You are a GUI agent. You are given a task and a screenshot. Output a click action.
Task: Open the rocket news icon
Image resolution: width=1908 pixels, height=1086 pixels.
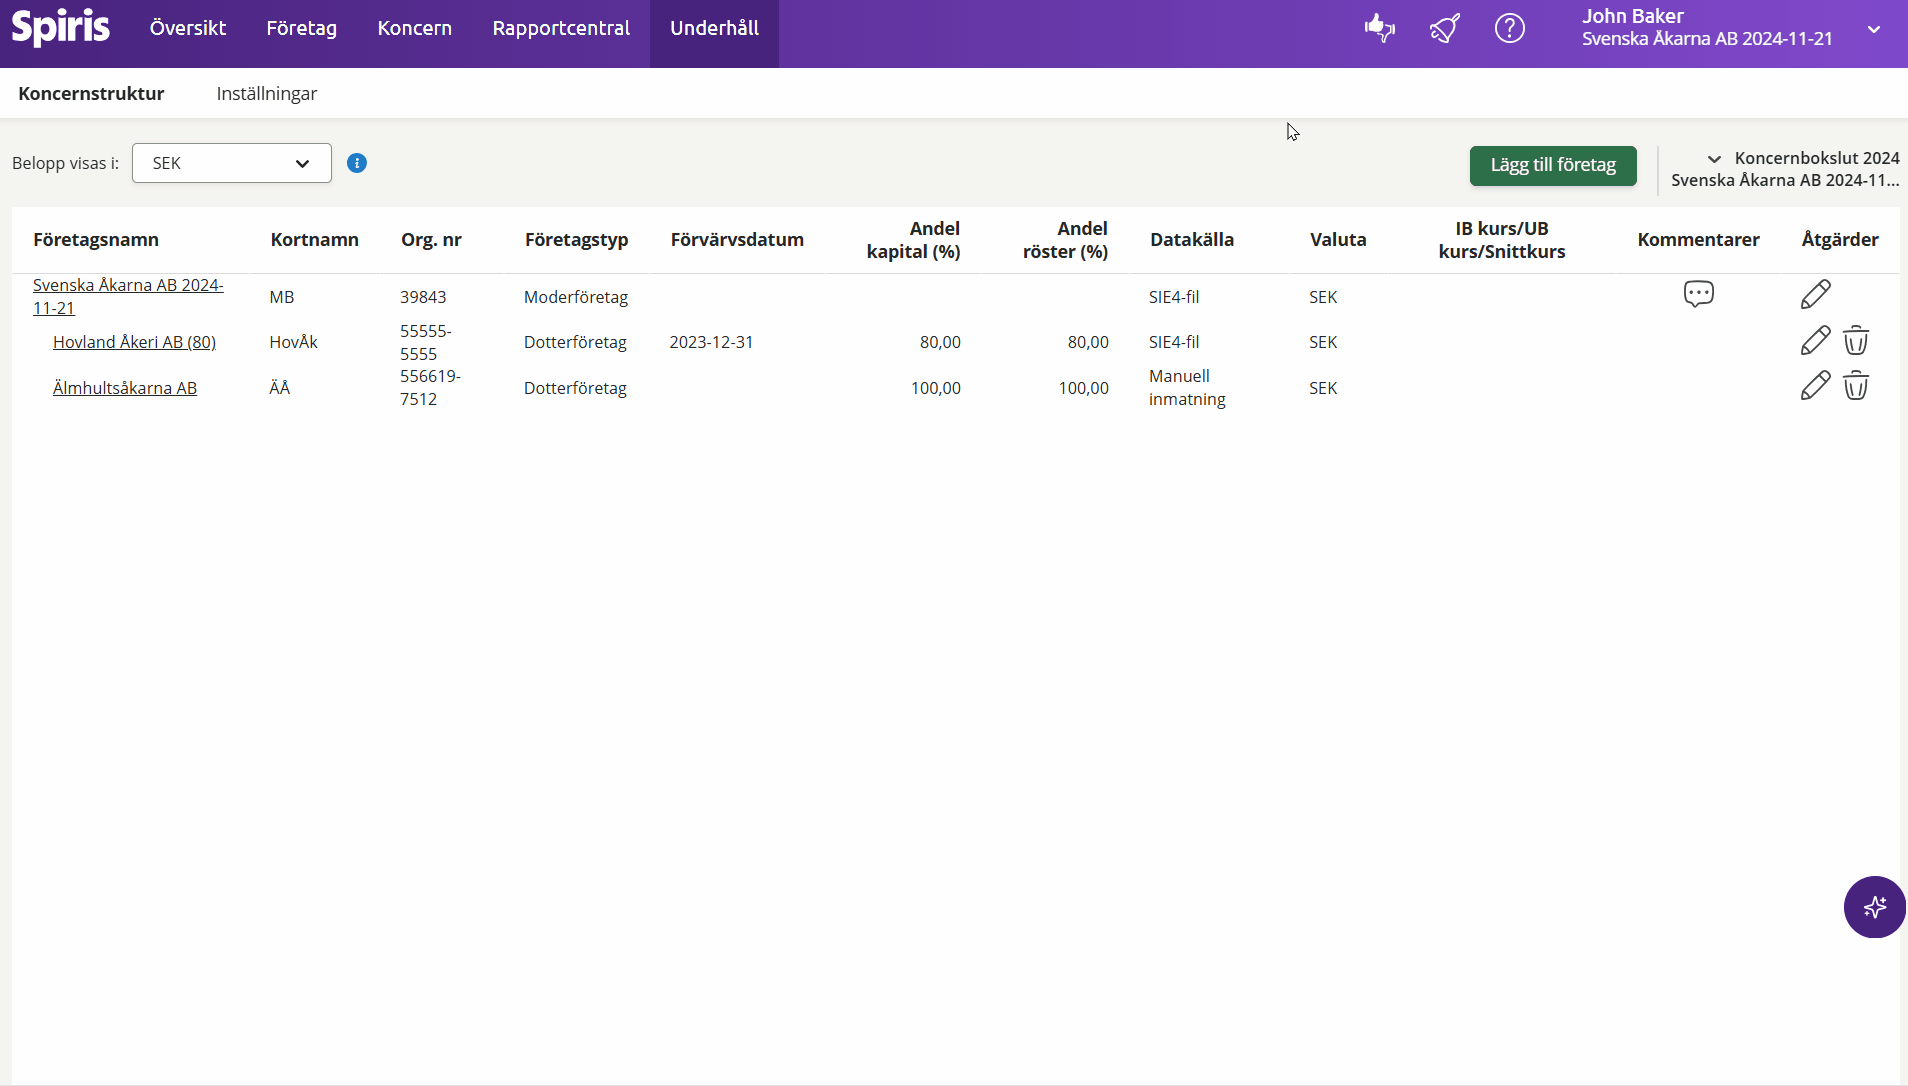[x=1445, y=28]
